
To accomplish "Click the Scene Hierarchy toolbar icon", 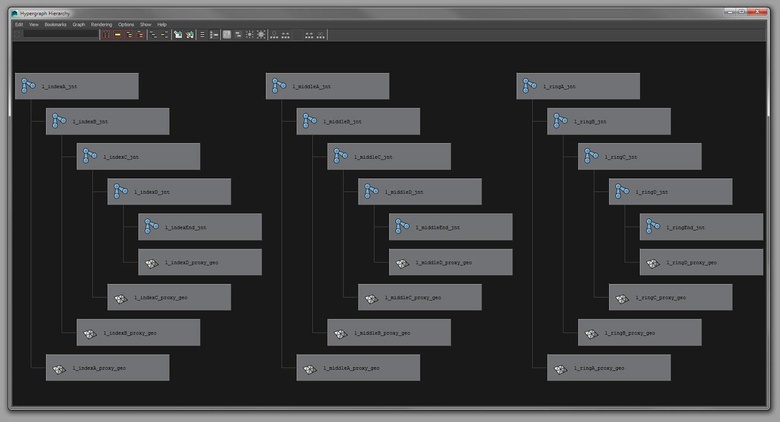I will click(177, 35).
